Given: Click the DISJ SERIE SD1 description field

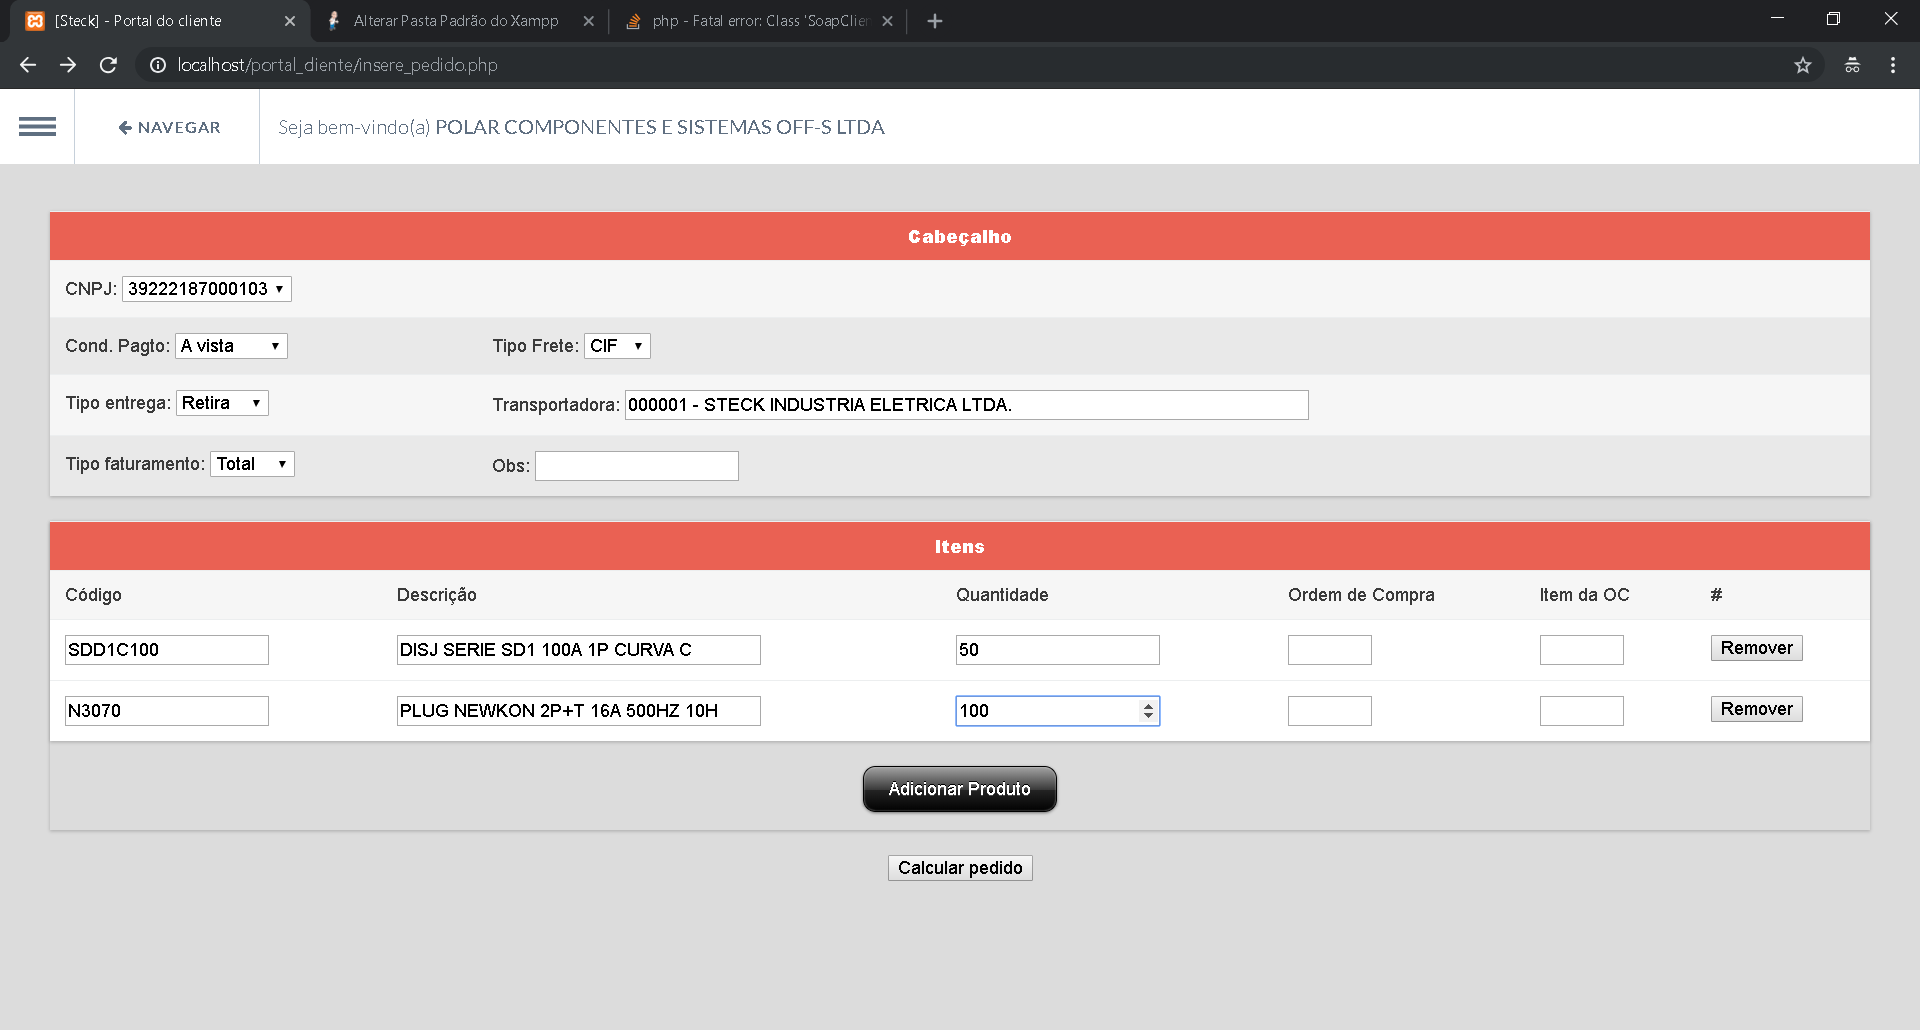Looking at the screenshot, I should [x=578, y=650].
